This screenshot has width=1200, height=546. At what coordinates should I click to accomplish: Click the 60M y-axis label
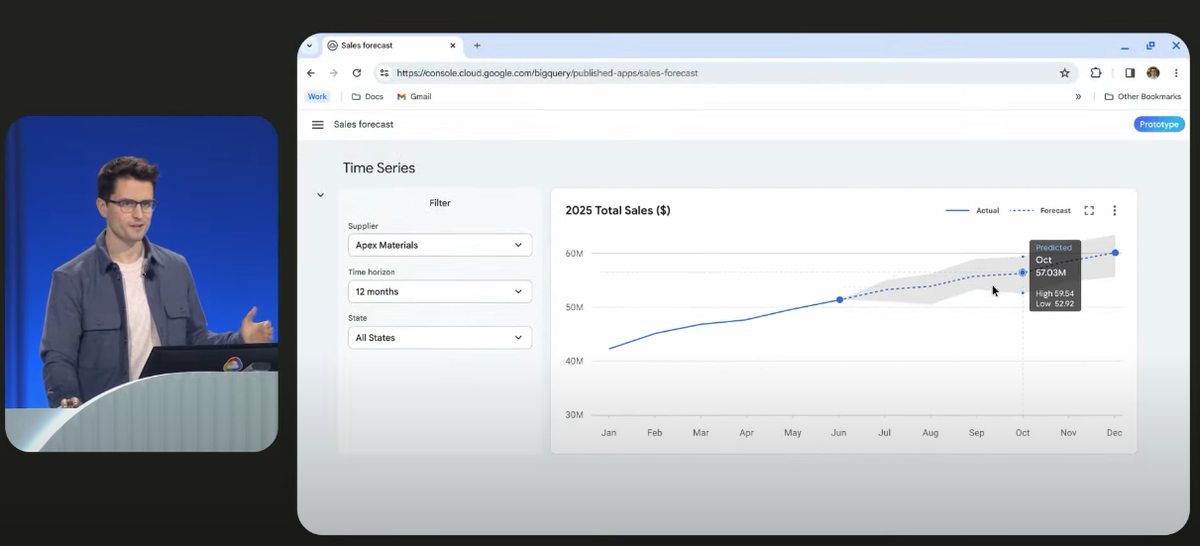pyautogui.click(x=574, y=253)
